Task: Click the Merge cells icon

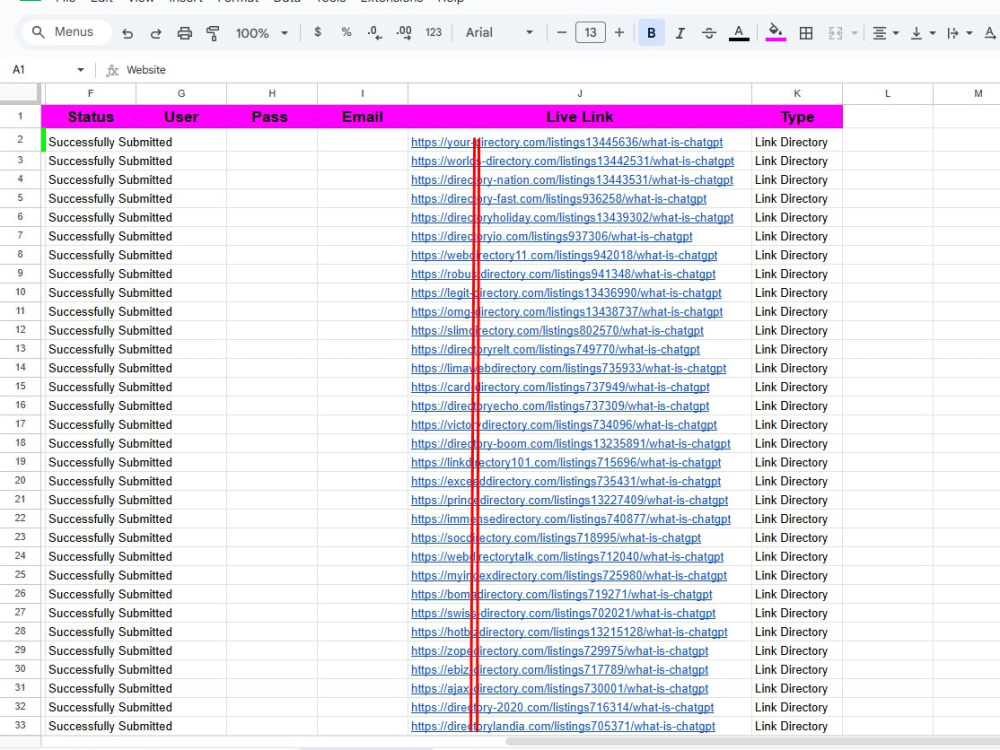Action: coord(835,33)
